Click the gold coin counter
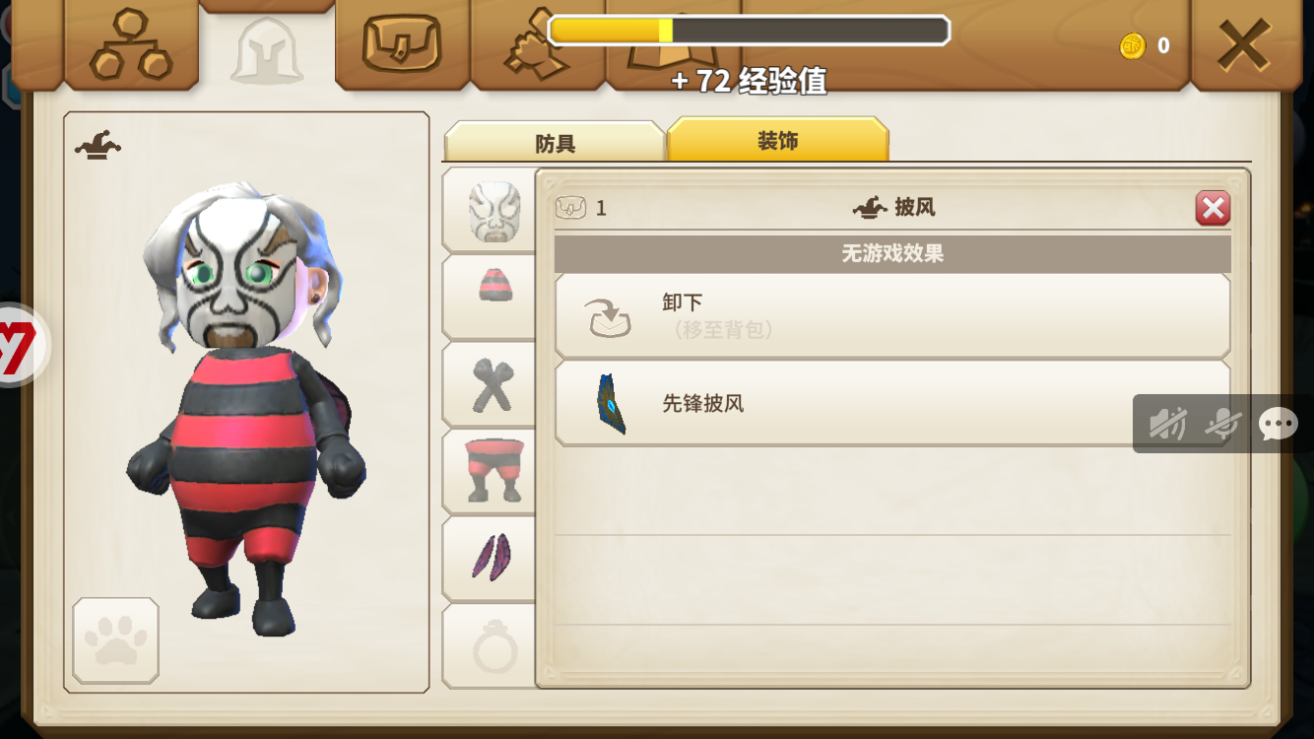Viewport: 1314px width, 739px height. coord(1145,45)
